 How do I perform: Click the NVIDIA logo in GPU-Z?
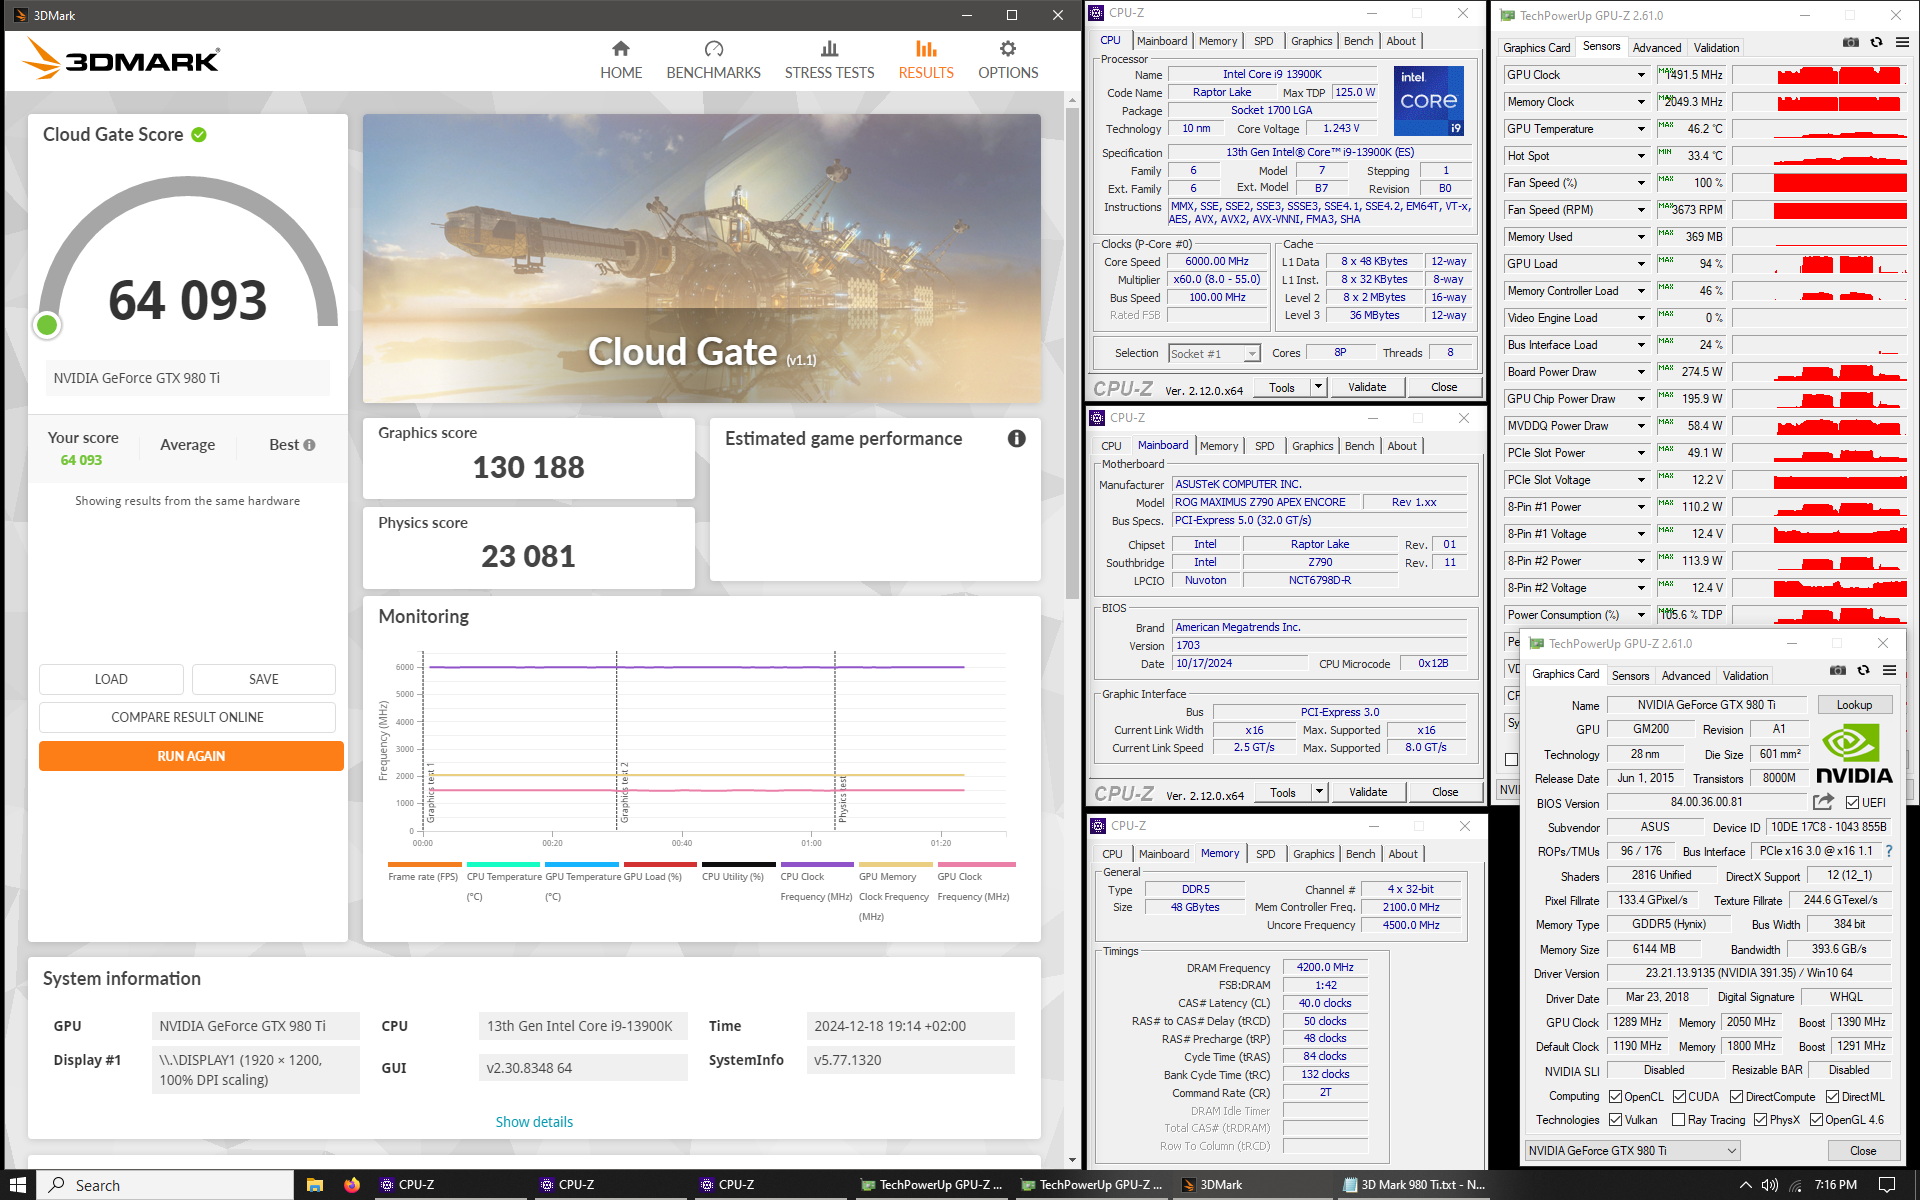1853,755
